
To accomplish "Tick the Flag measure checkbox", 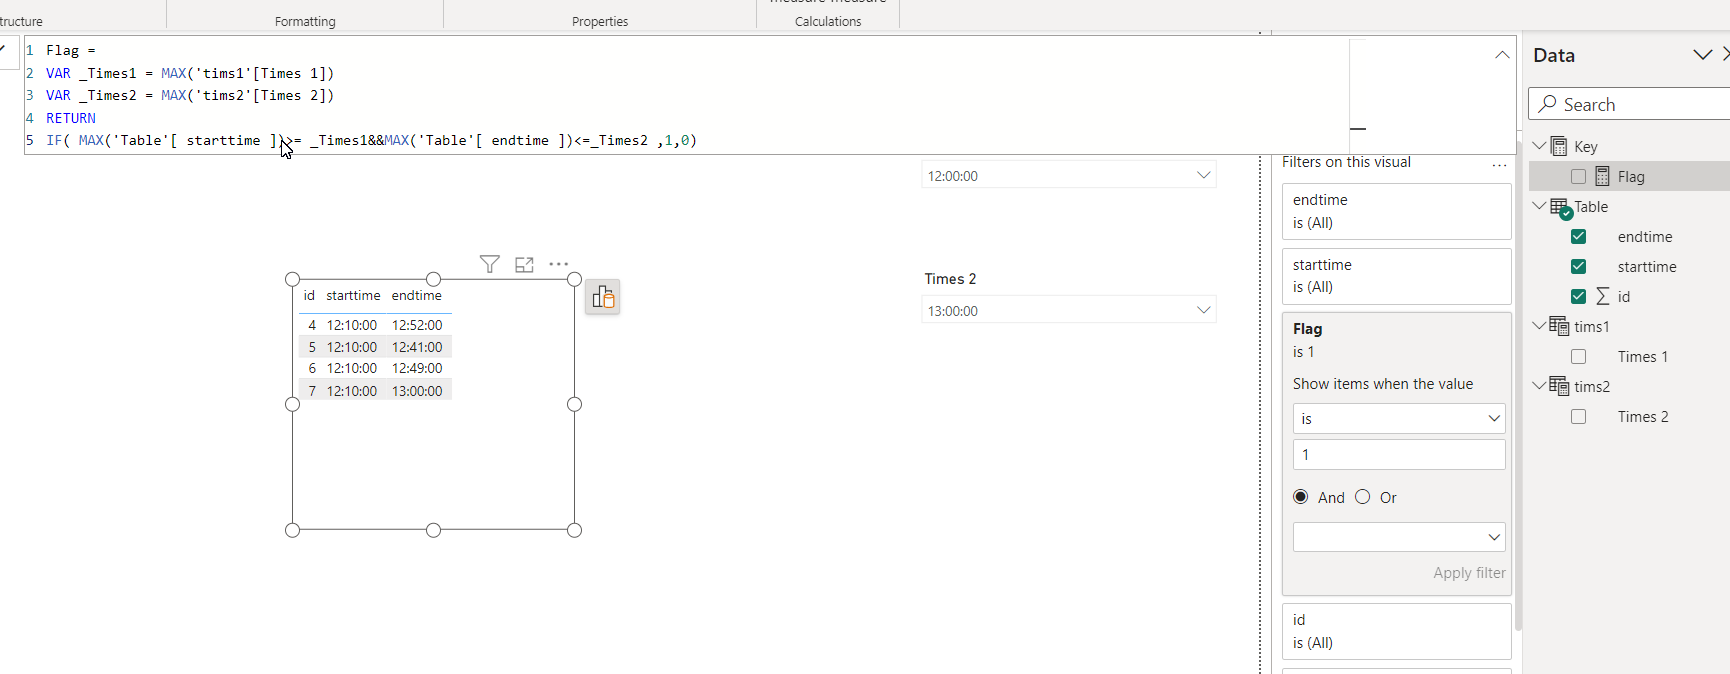I will [x=1578, y=177].
